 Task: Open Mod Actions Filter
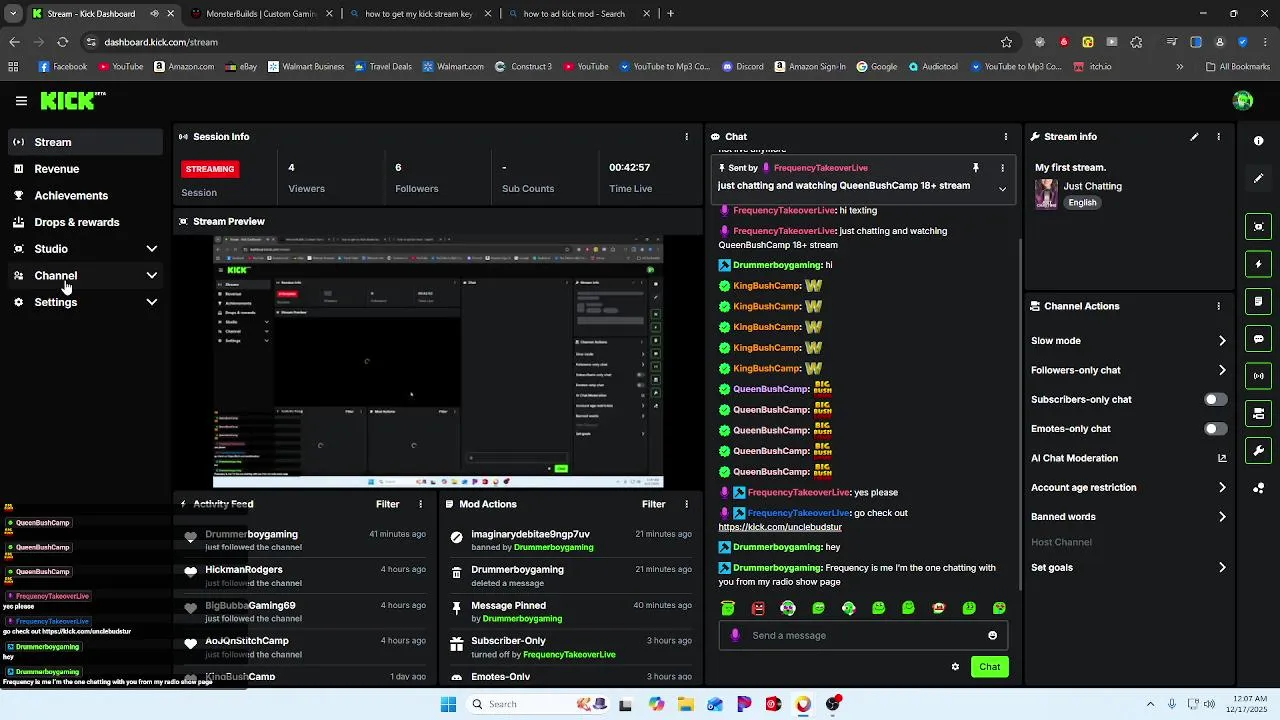(653, 504)
